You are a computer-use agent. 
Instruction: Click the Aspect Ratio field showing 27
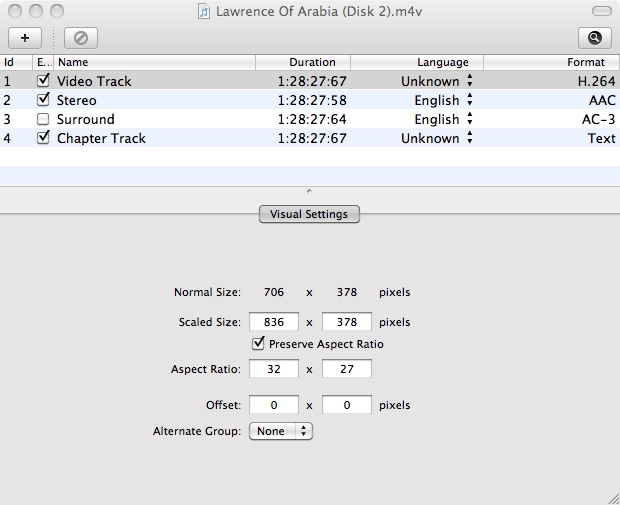point(347,369)
